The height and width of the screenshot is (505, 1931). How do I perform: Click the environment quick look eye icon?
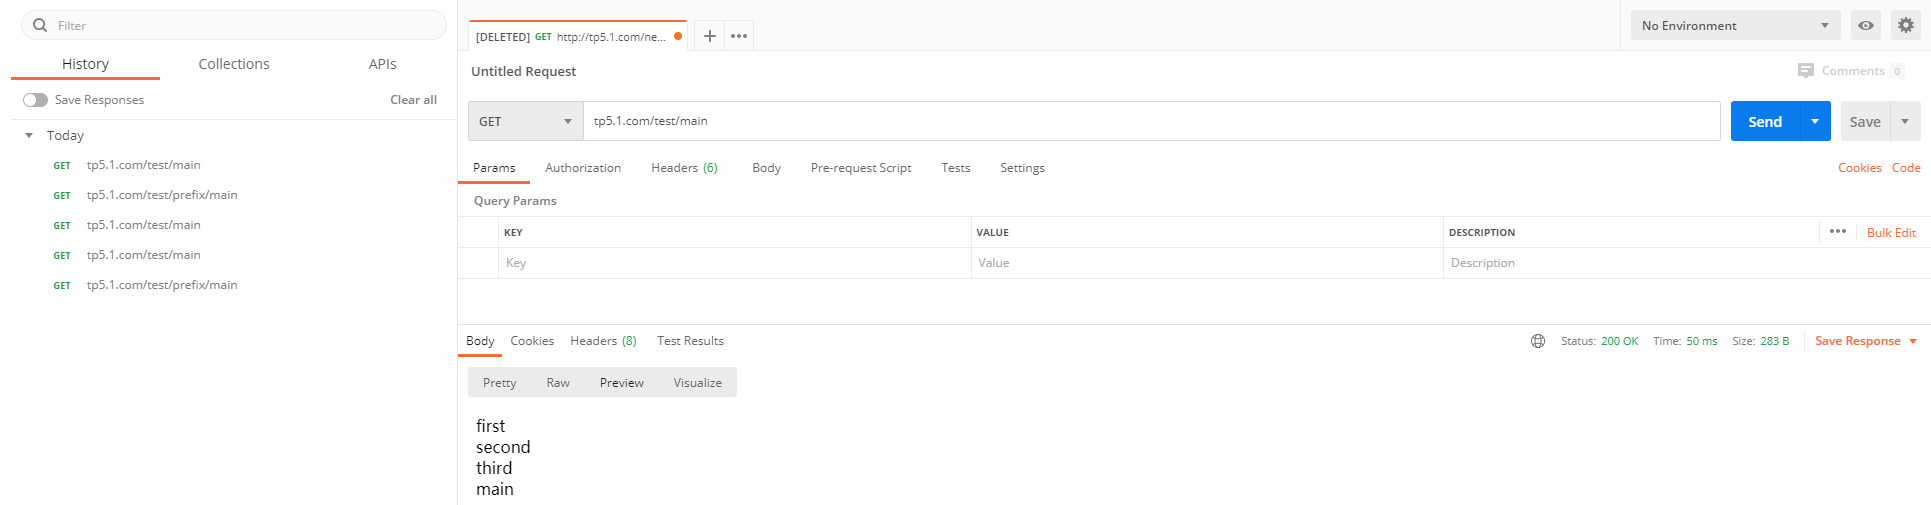click(1866, 26)
